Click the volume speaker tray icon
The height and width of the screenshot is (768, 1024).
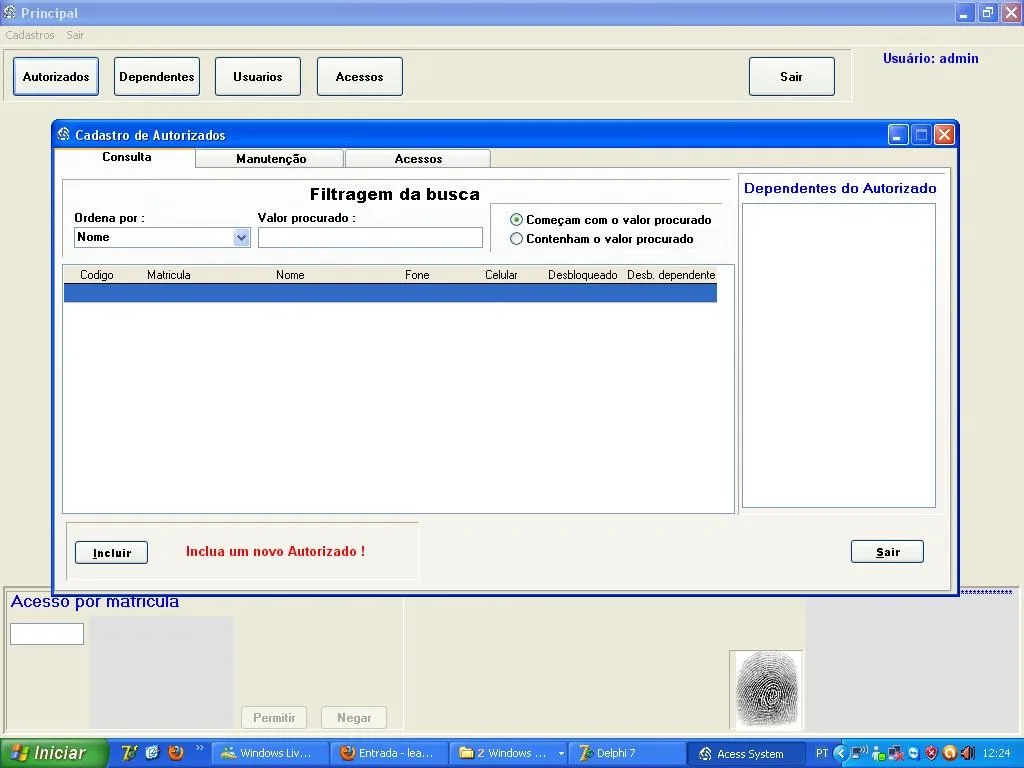coord(967,754)
